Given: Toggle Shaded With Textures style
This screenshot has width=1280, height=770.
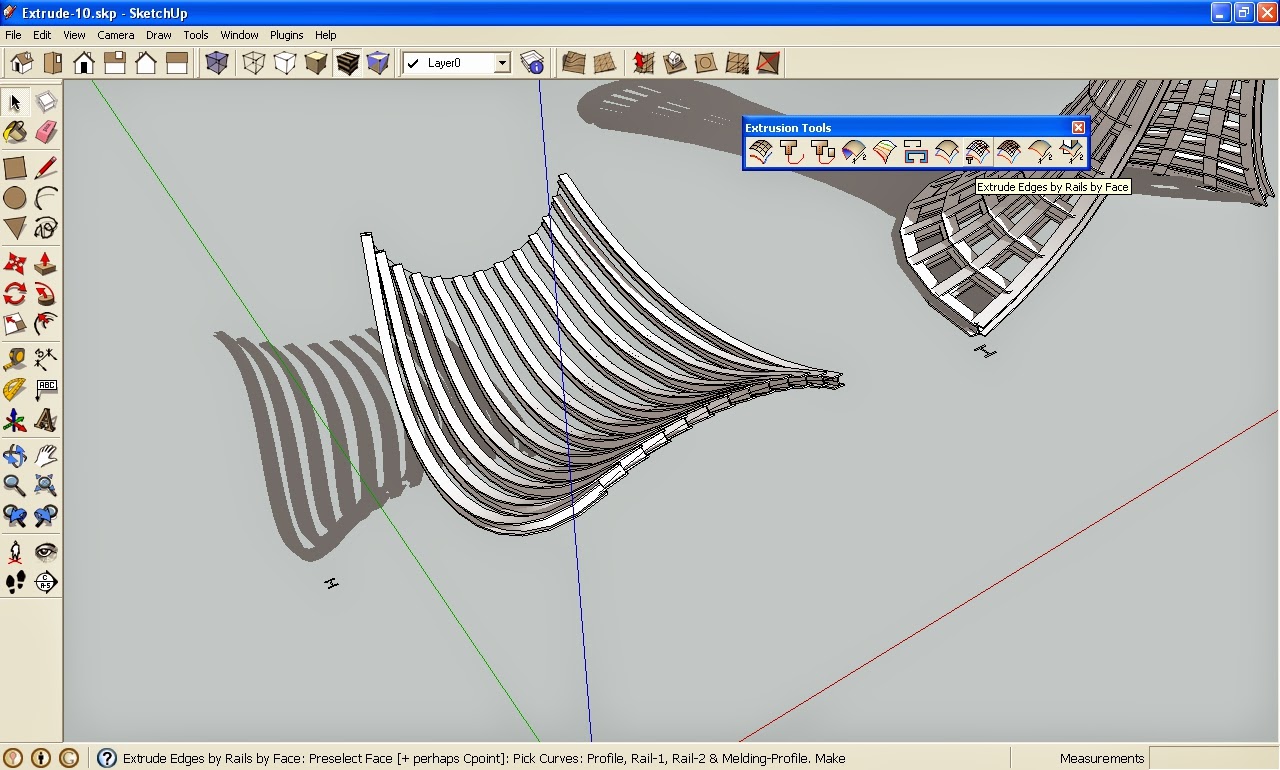Looking at the screenshot, I should point(347,64).
